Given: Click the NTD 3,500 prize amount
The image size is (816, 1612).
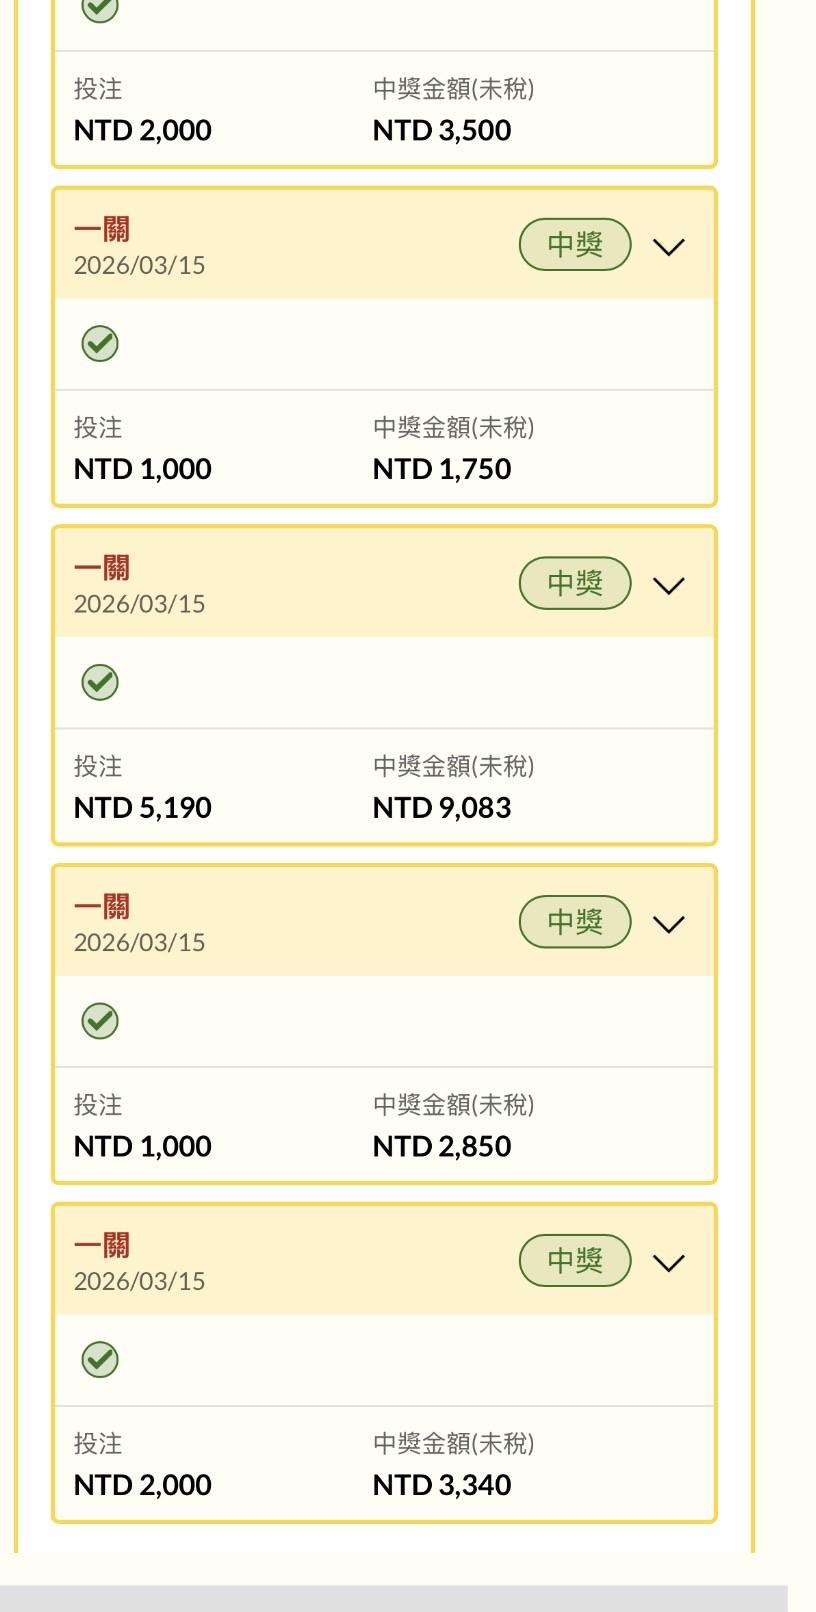Looking at the screenshot, I should point(442,131).
